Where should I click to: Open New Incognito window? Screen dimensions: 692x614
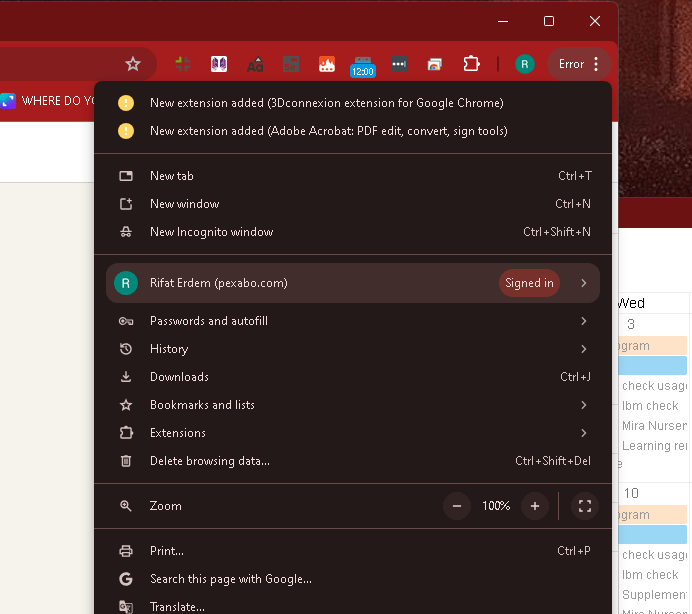353,232
